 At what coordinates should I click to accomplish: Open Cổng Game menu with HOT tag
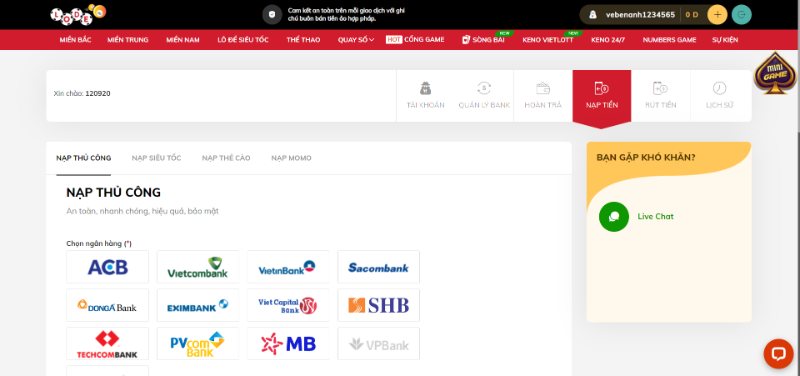click(x=415, y=40)
